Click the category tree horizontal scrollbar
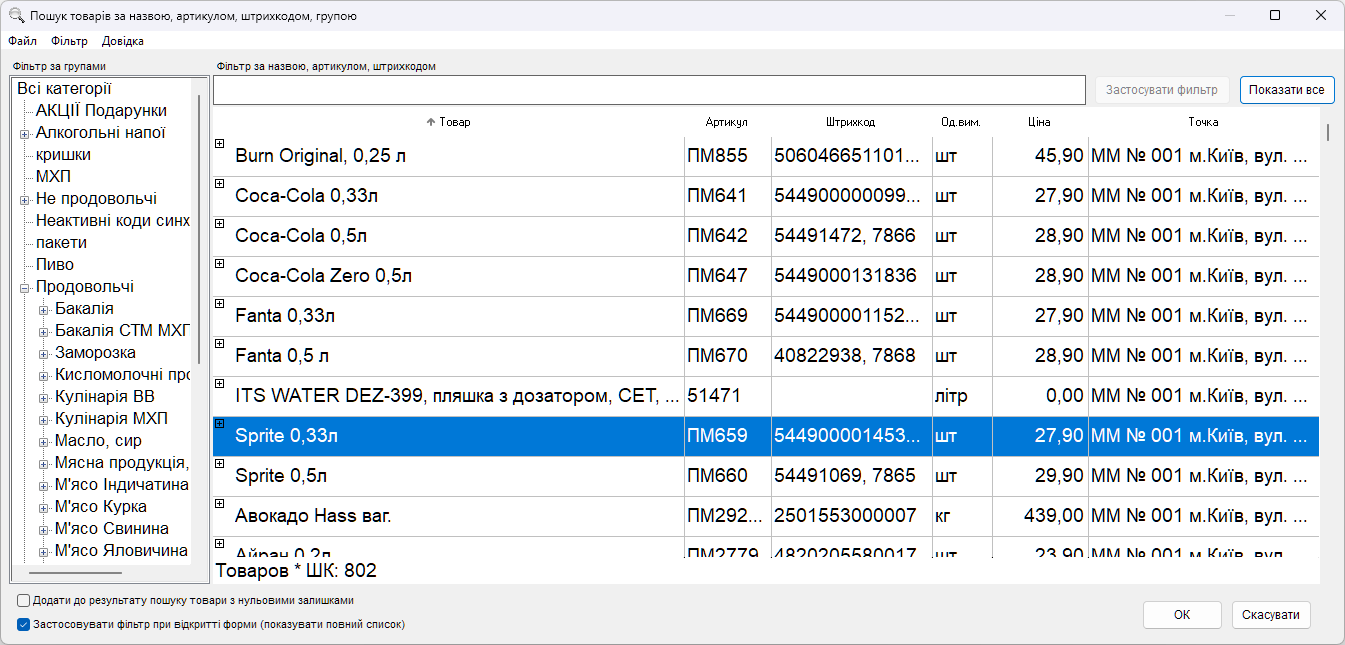Screen dimensions: 1345x645 tap(75, 573)
